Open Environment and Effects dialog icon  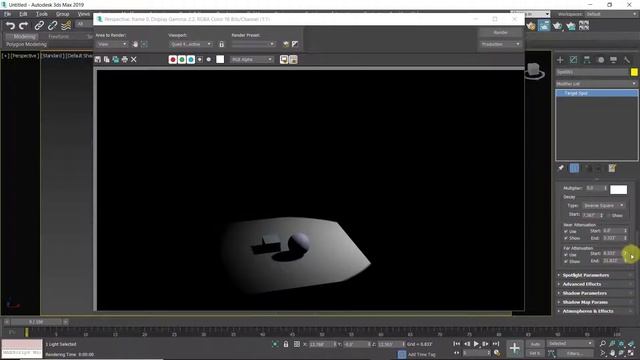pyautogui.click(x=295, y=44)
